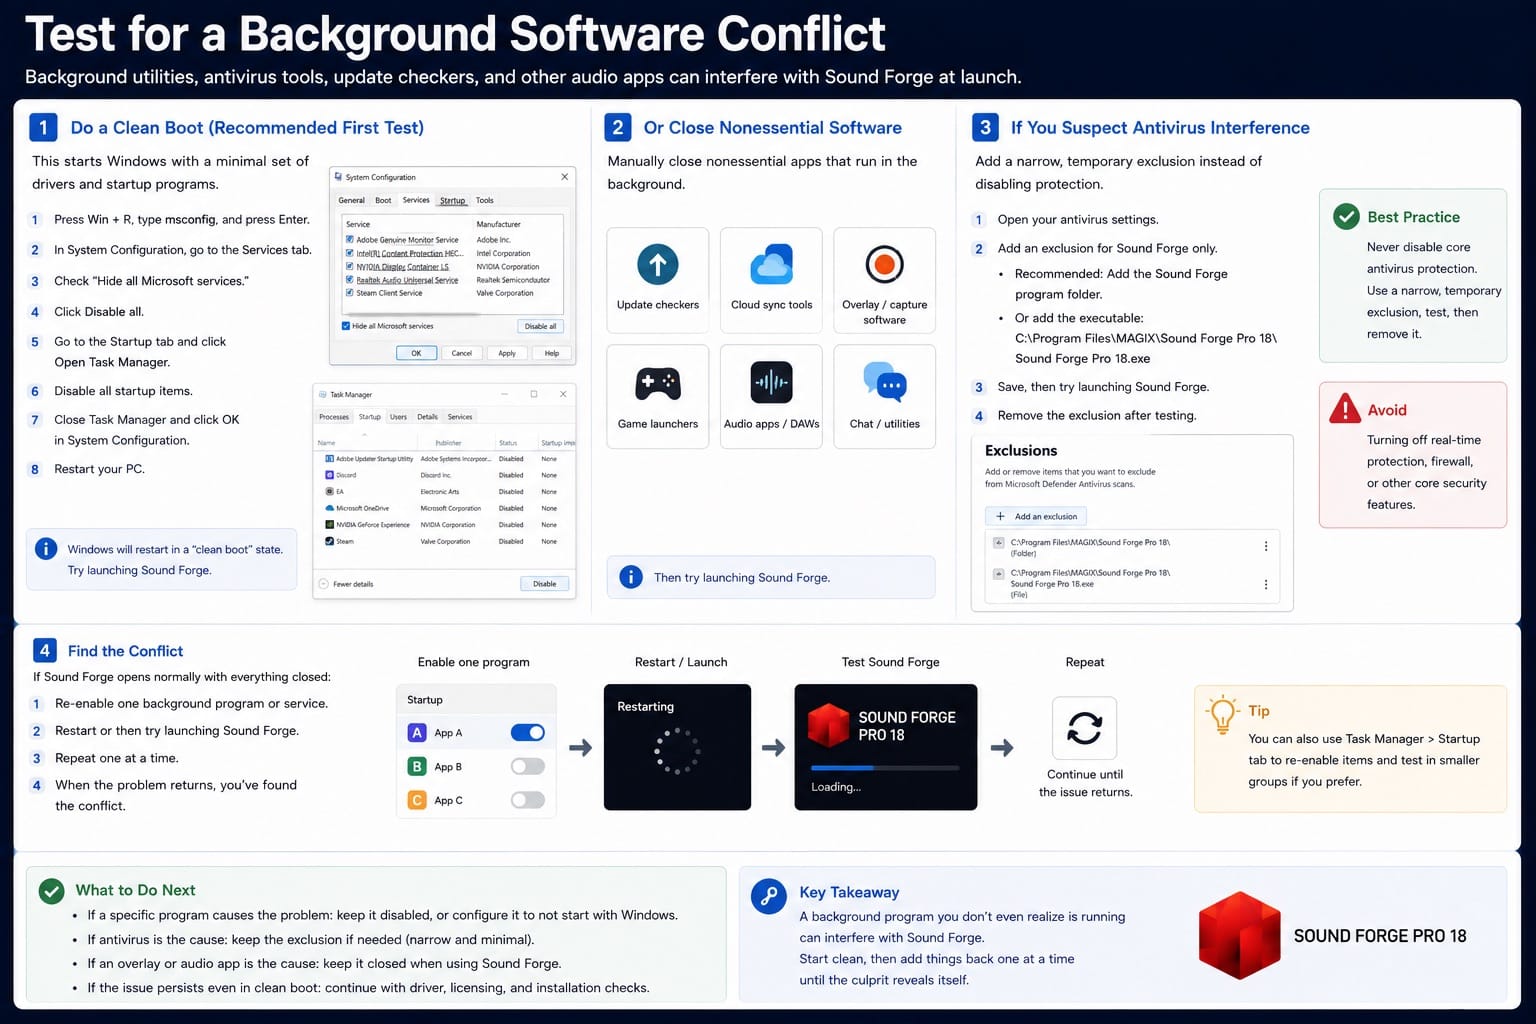
Task: Click Help in System Configuration
Action: pyautogui.click(x=552, y=353)
